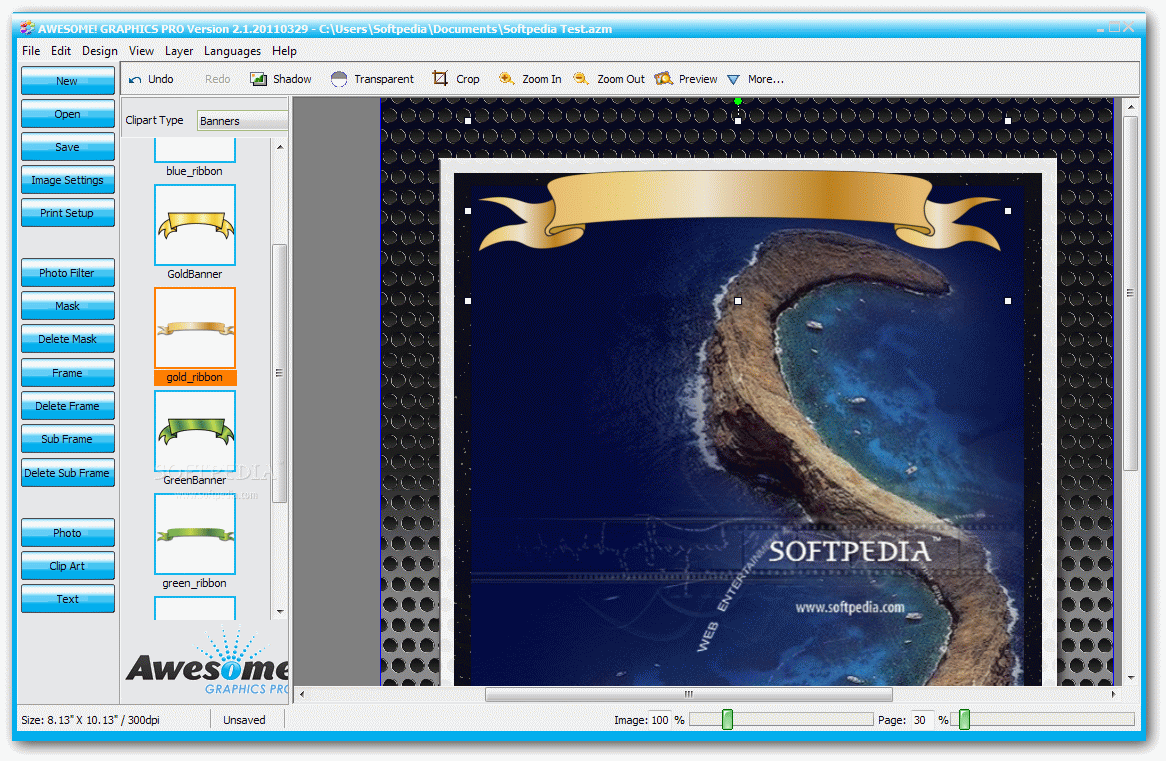Select the green_ribbon clipart thumbnail
The image size is (1166, 761).
point(195,534)
